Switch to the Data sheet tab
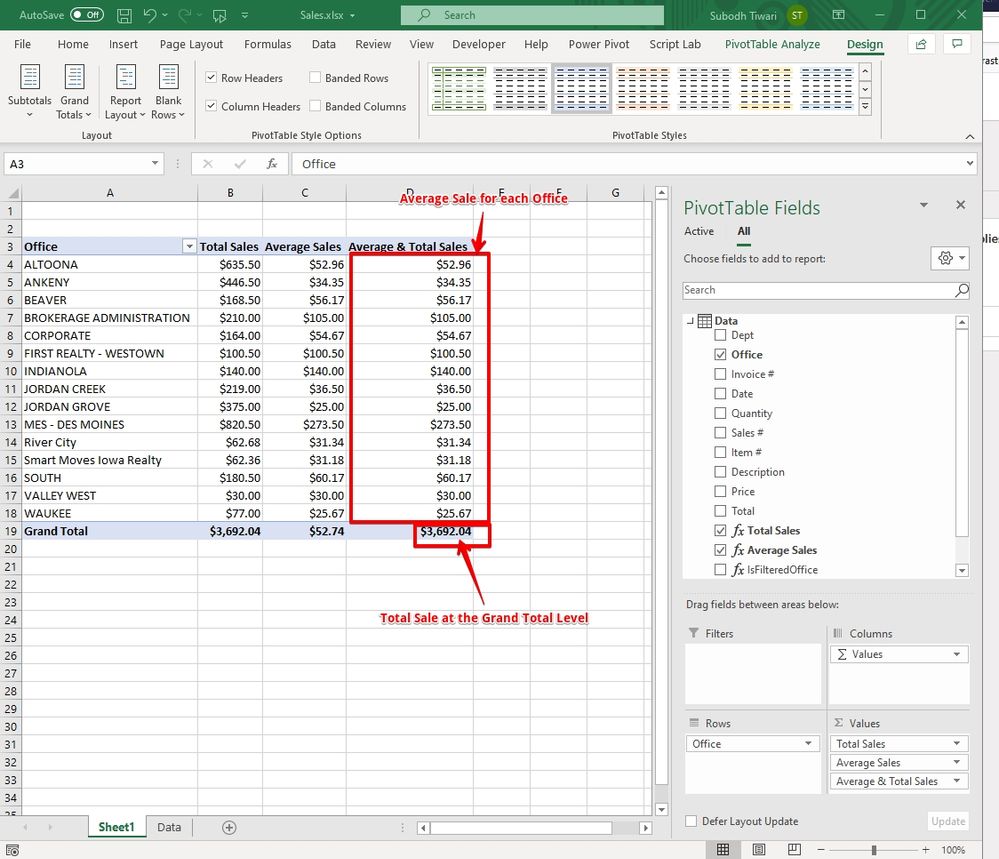999x859 pixels. [169, 827]
